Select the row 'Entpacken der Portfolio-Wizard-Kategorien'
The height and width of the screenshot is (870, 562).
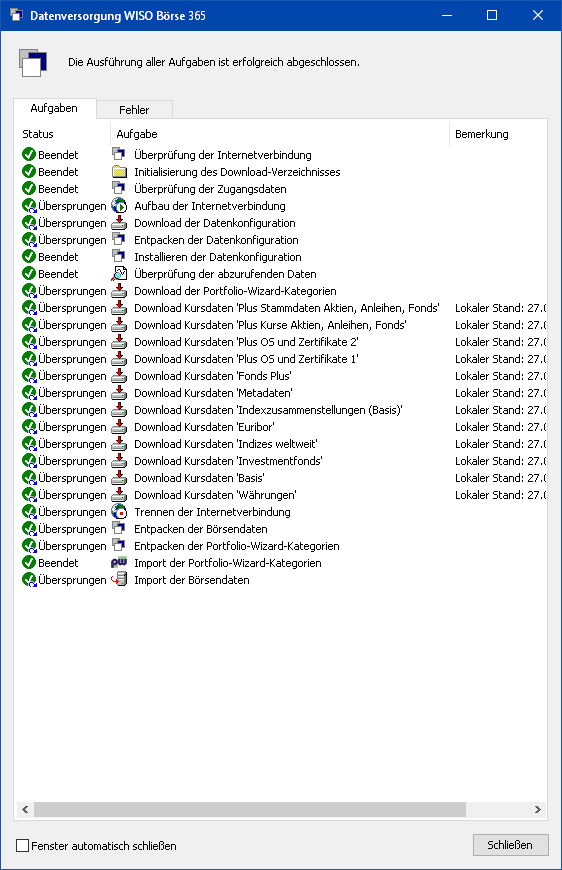pyautogui.click(x=283, y=546)
